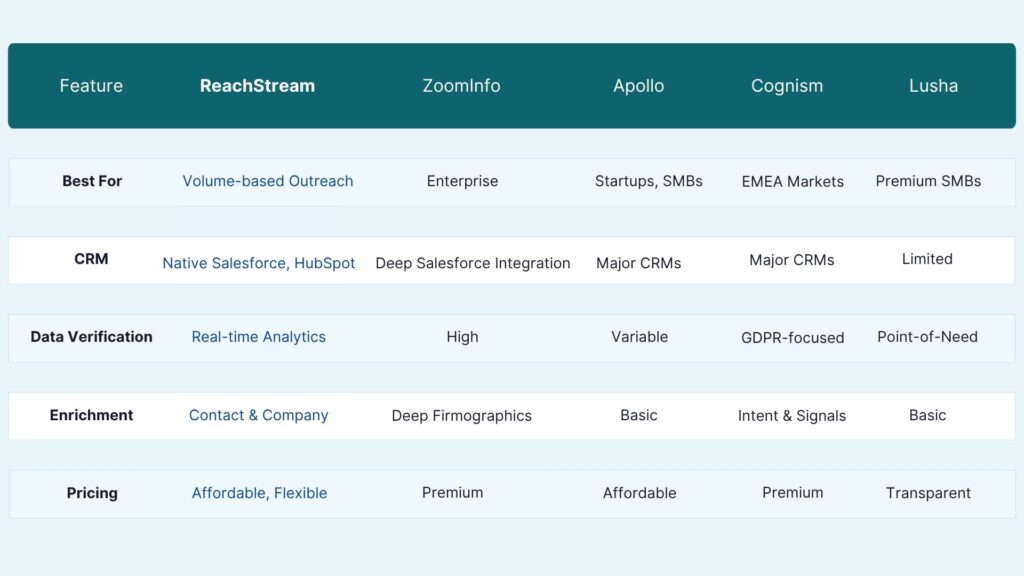Click the "Deep Firmographics" cell
This screenshot has height=576, width=1024.
click(x=462, y=415)
